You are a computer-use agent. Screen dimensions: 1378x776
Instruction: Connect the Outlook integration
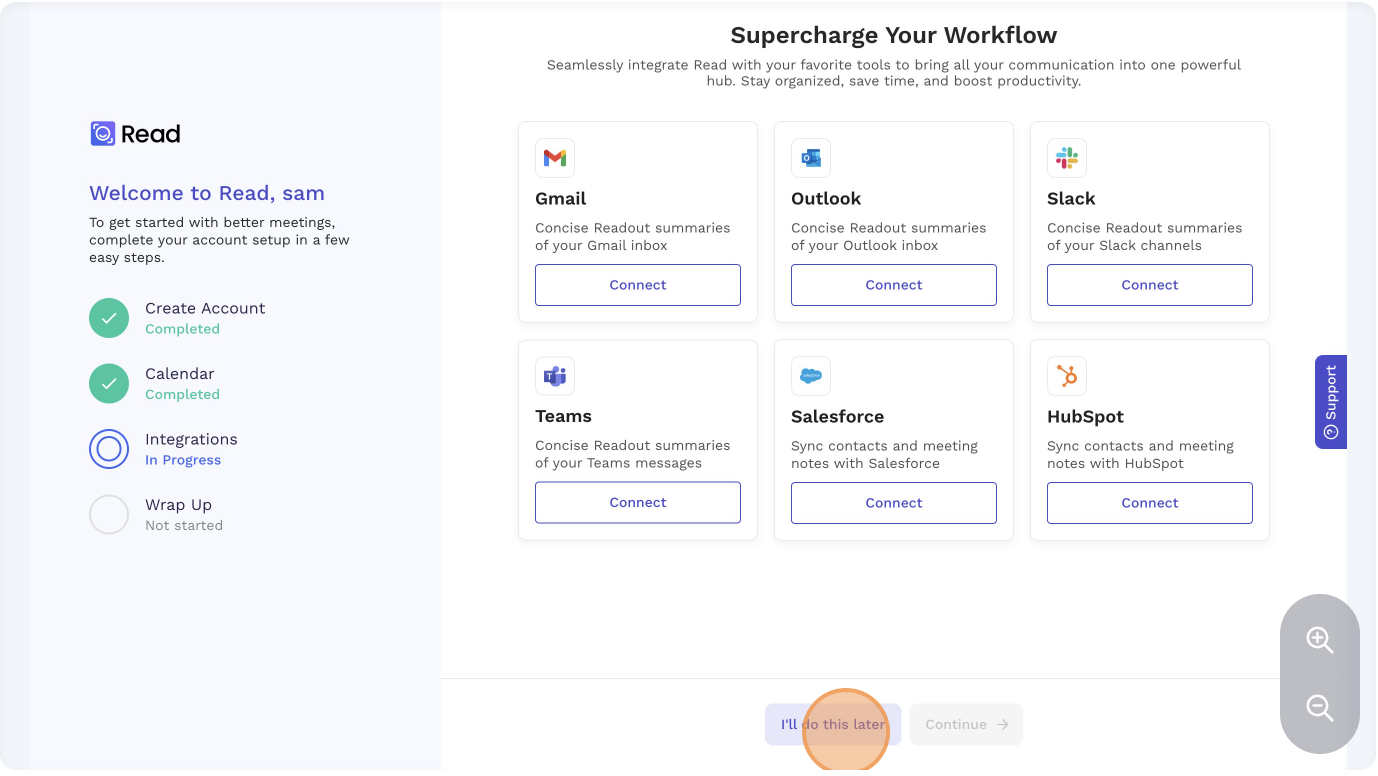point(894,285)
